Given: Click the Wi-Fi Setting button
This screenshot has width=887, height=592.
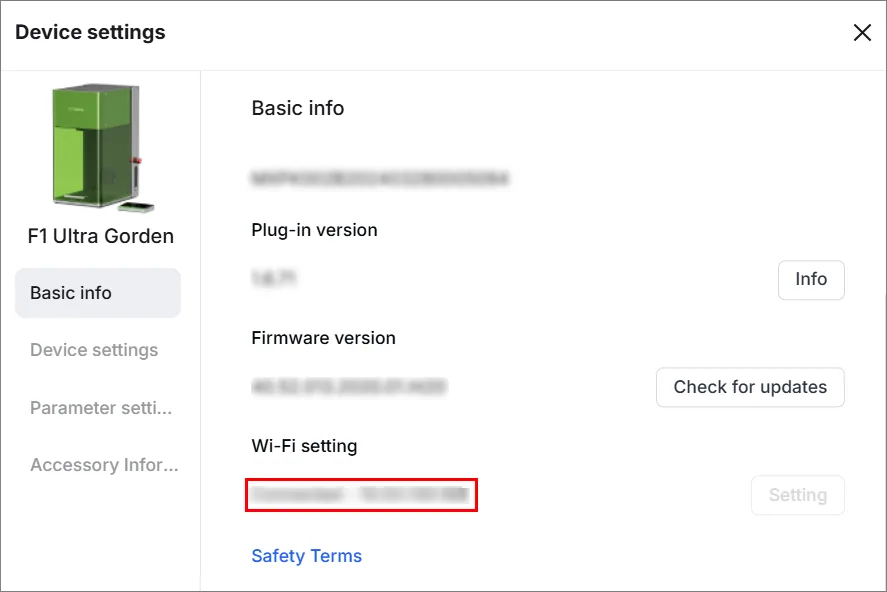Looking at the screenshot, I should coord(797,495).
